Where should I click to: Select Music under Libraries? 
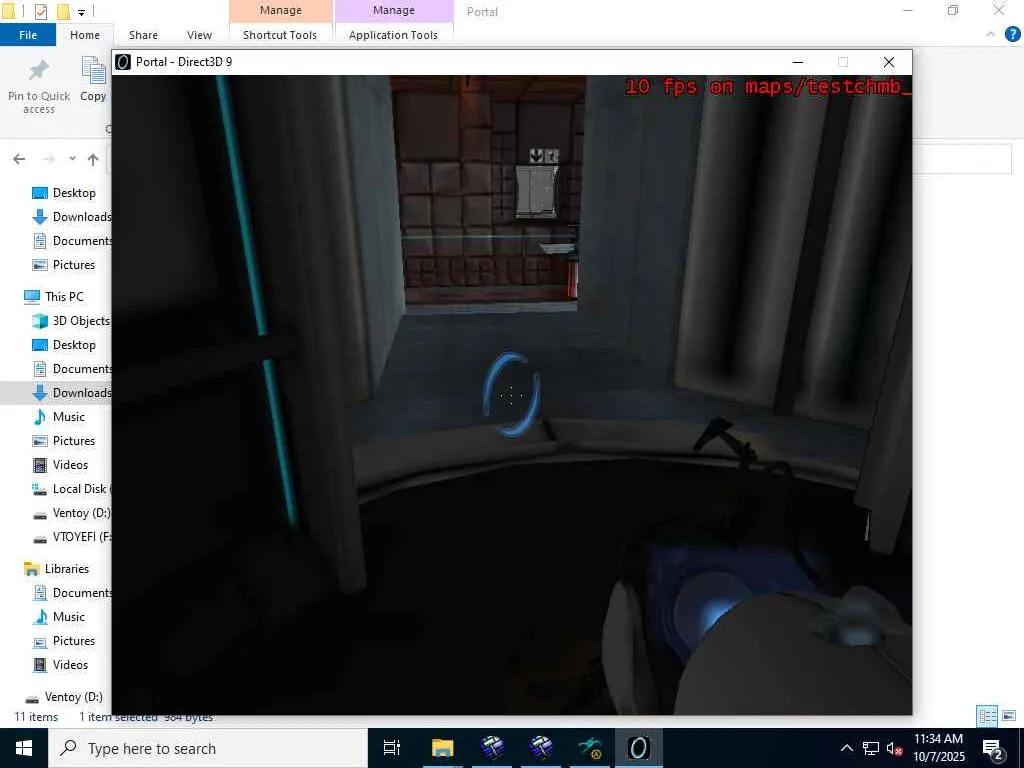(x=60, y=616)
